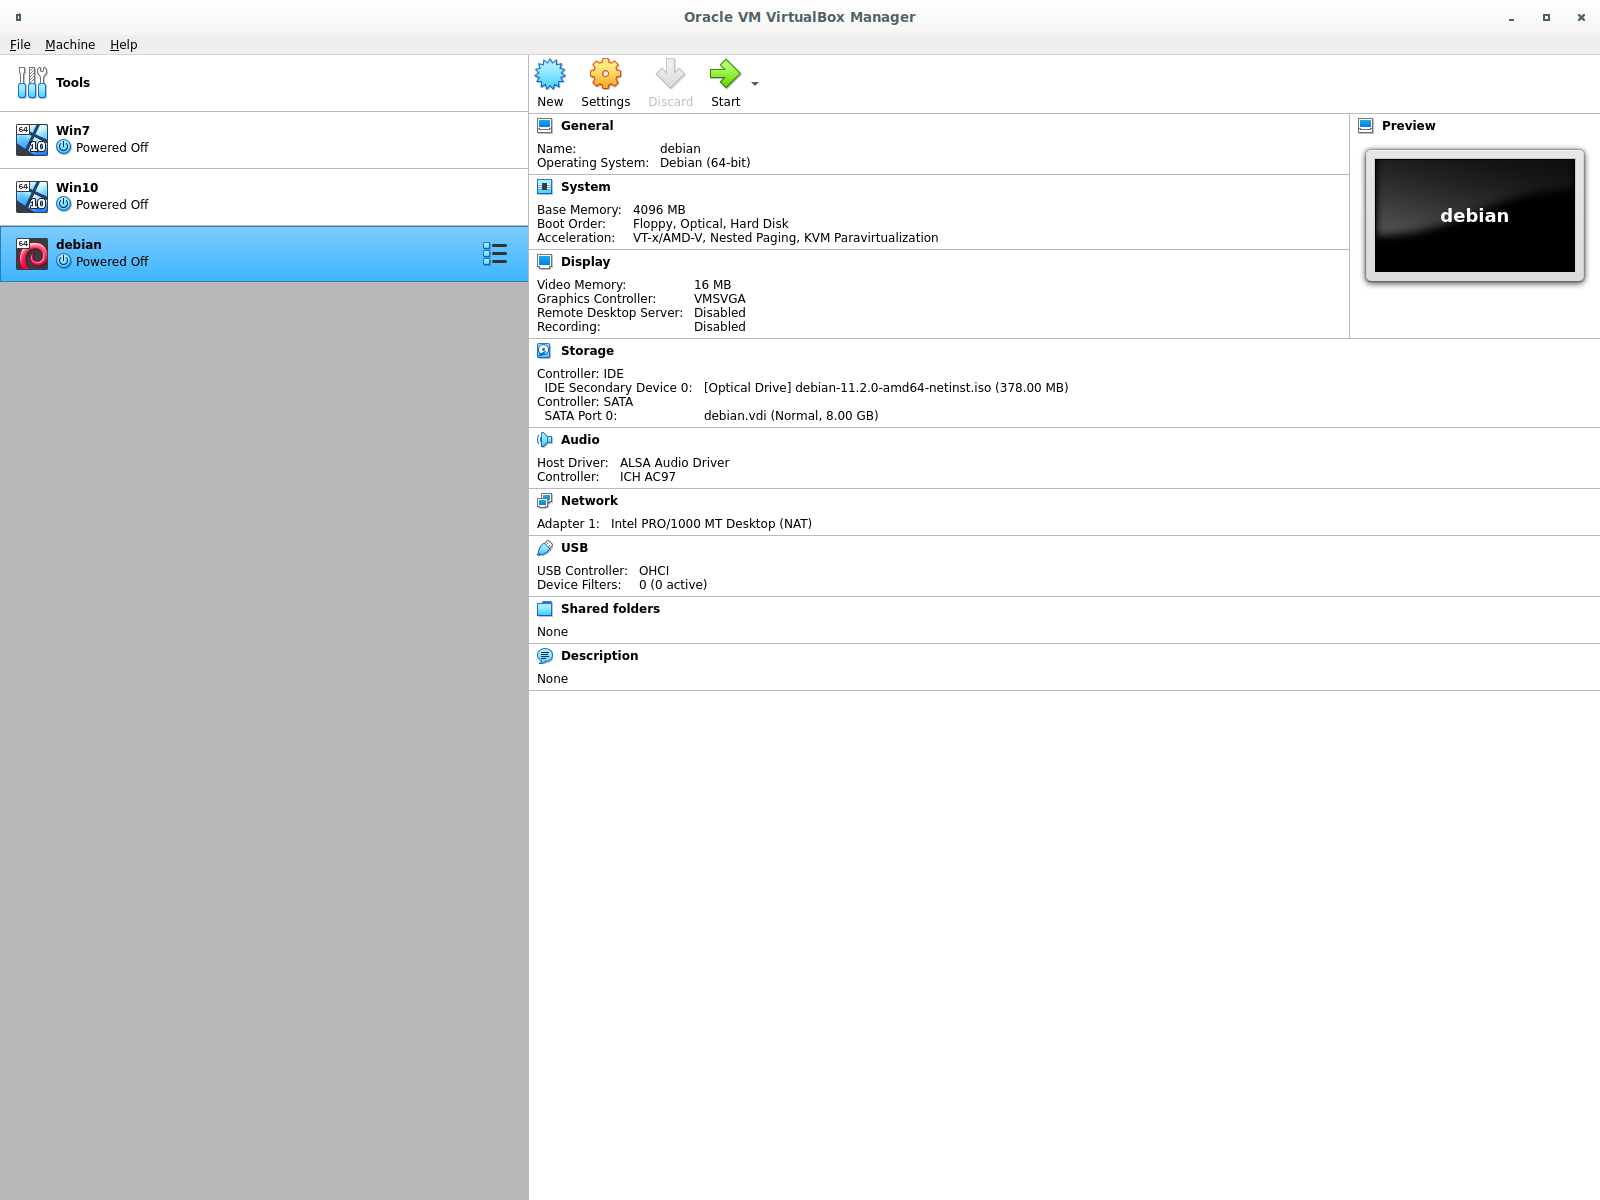Open Settings with the gear icon
The height and width of the screenshot is (1200, 1600).
pyautogui.click(x=605, y=75)
